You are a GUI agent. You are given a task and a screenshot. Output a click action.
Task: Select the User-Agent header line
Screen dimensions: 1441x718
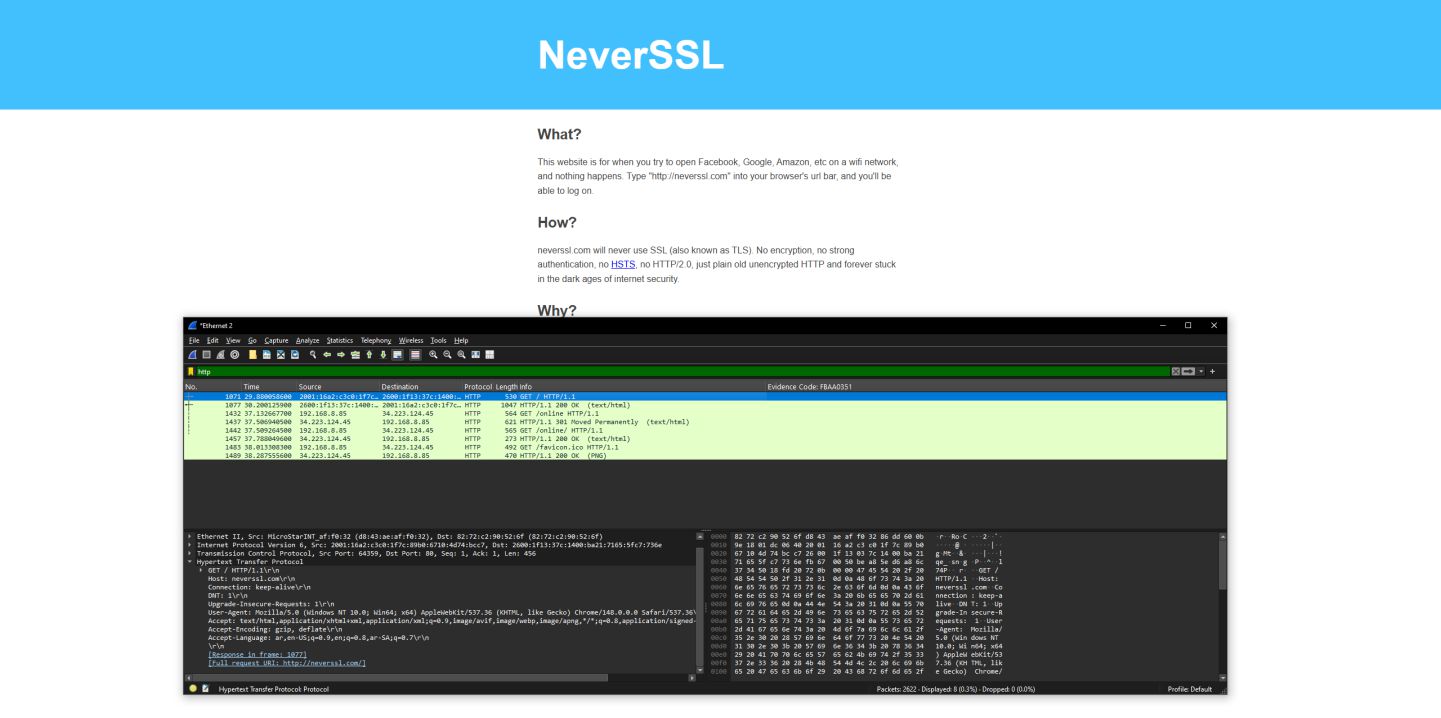450,612
